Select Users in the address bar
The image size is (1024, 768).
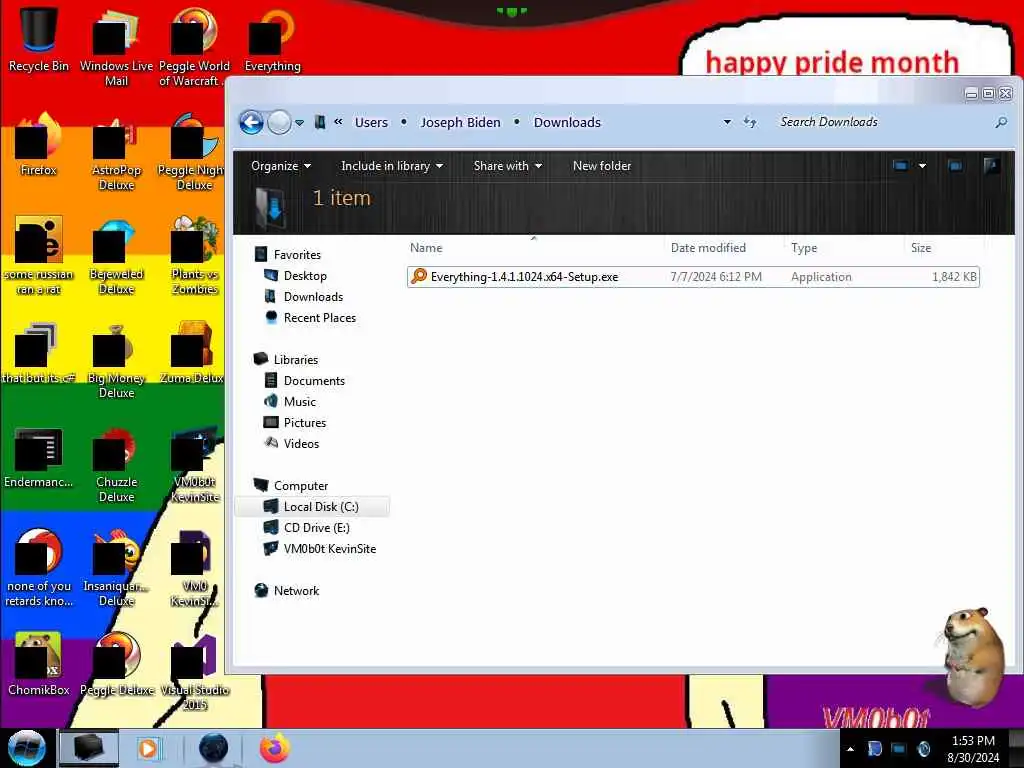(x=371, y=122)
